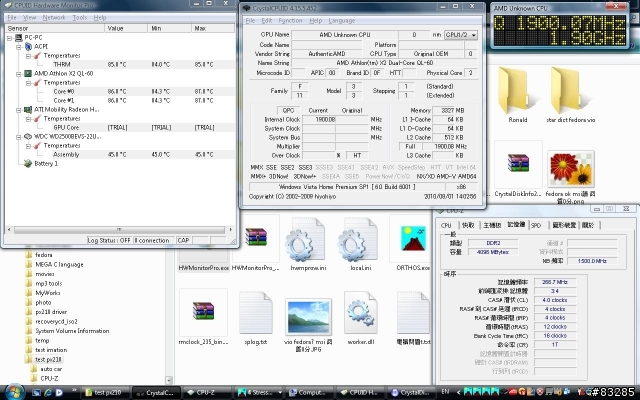Click the Sensor column header

(55, 28)
